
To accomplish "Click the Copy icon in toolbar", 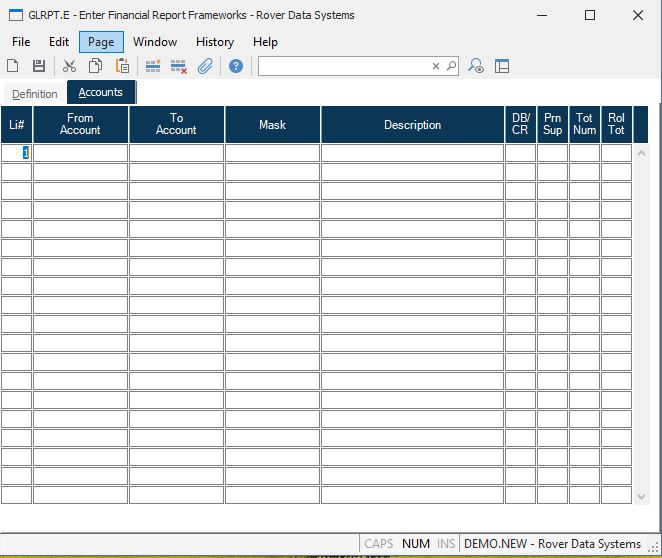I will tap(96, 66).
